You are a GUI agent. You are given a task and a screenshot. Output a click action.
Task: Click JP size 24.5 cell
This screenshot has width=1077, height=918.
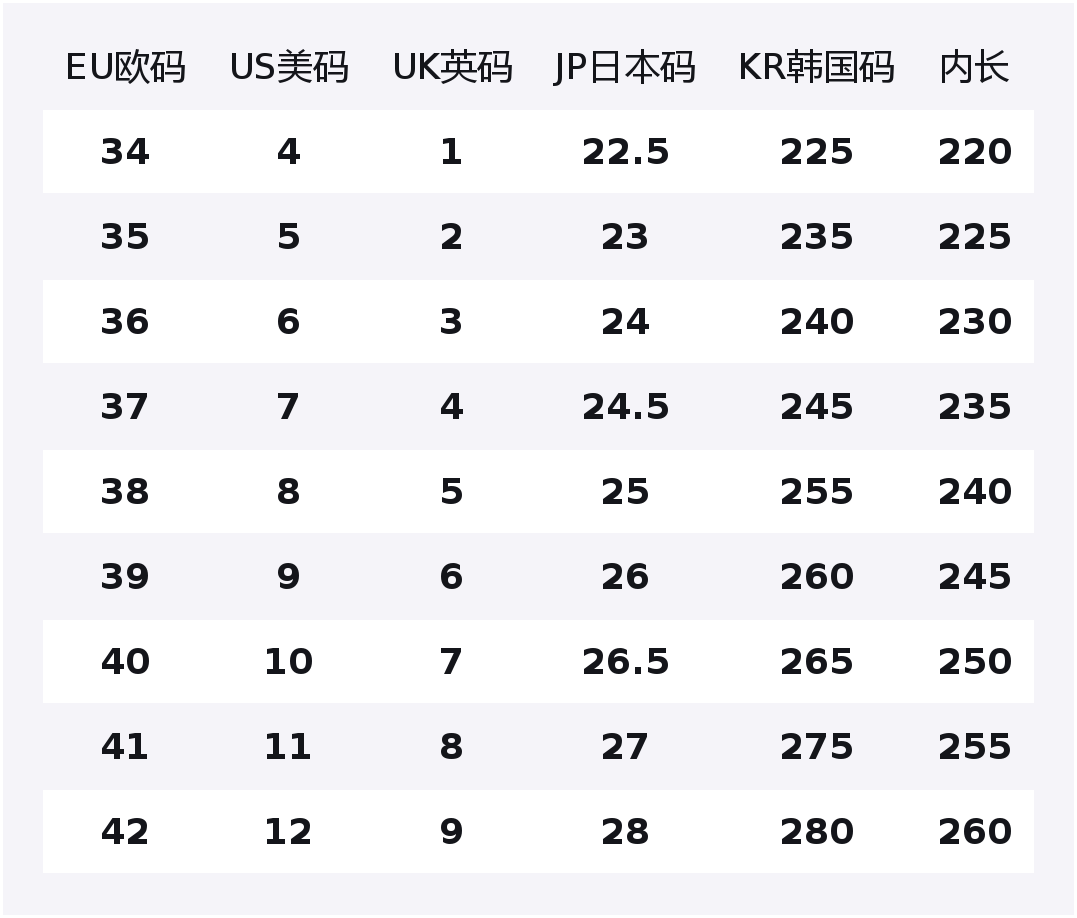tap(625, 406)
